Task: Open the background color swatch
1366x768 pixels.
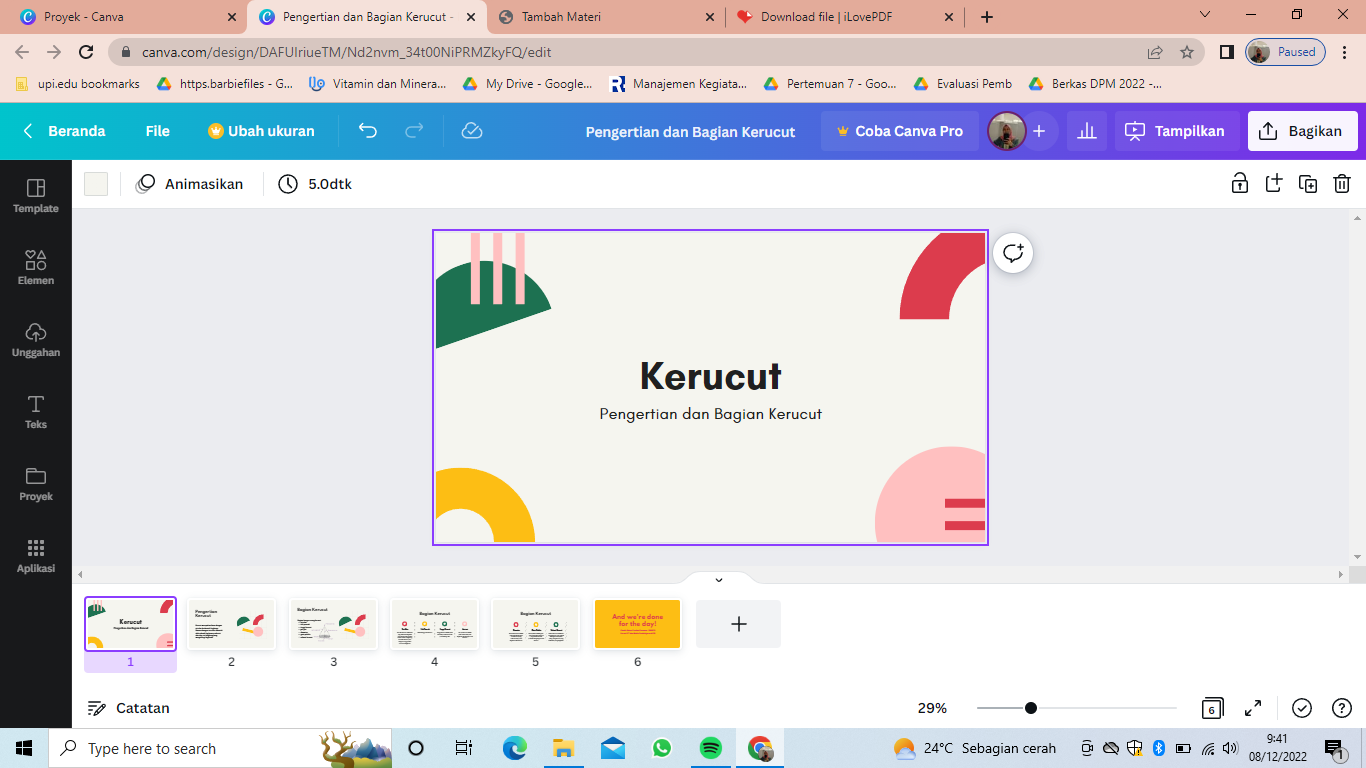Action: (96, 184)
